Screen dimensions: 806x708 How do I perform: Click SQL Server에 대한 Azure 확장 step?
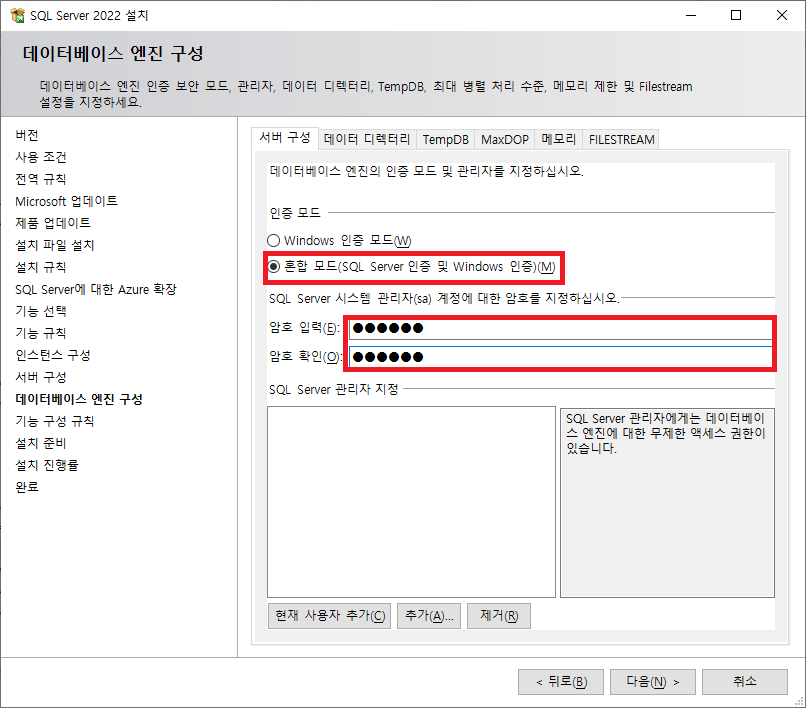(x=96, y=289)
